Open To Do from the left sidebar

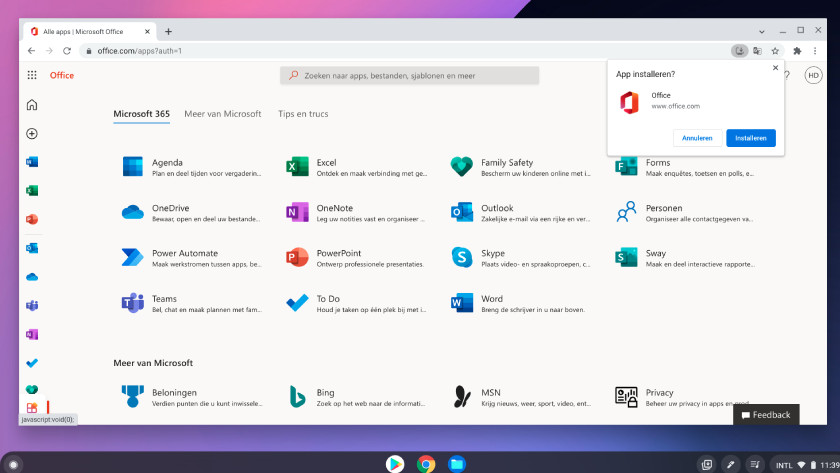pos(32,363)
